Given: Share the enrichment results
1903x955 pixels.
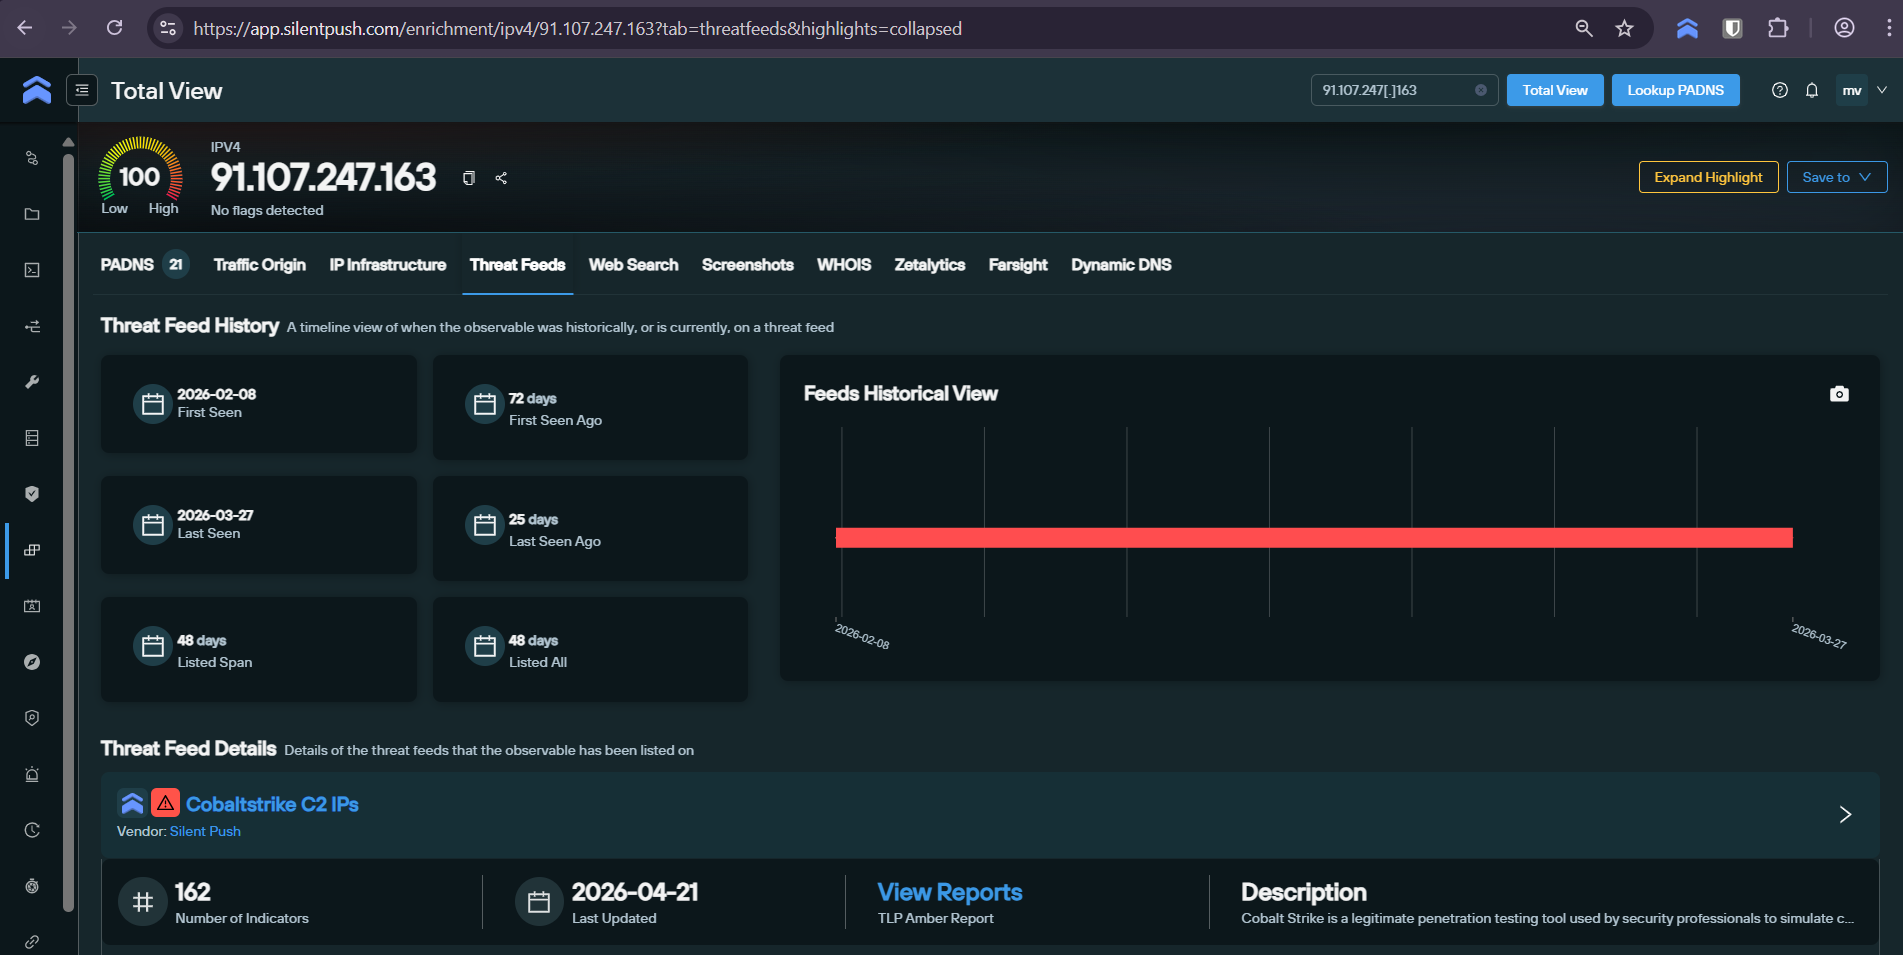Looking at the screenshot, I should tap(501, 177).
